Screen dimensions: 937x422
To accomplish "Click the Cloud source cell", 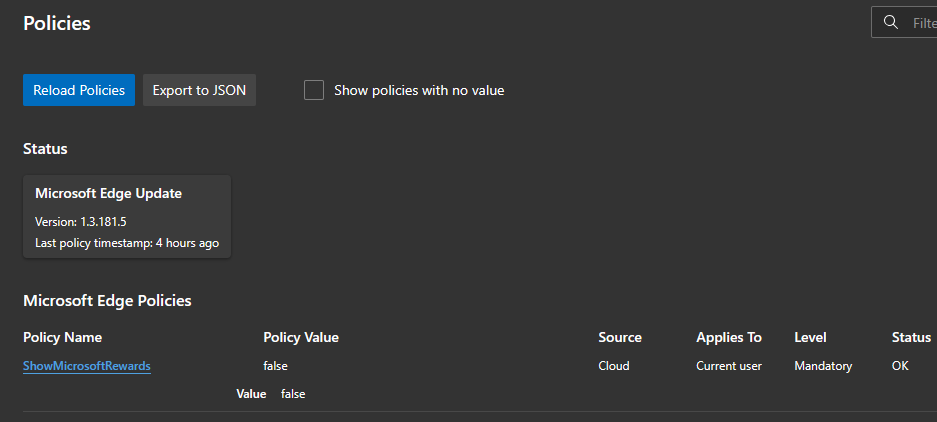I will [614, 366].
